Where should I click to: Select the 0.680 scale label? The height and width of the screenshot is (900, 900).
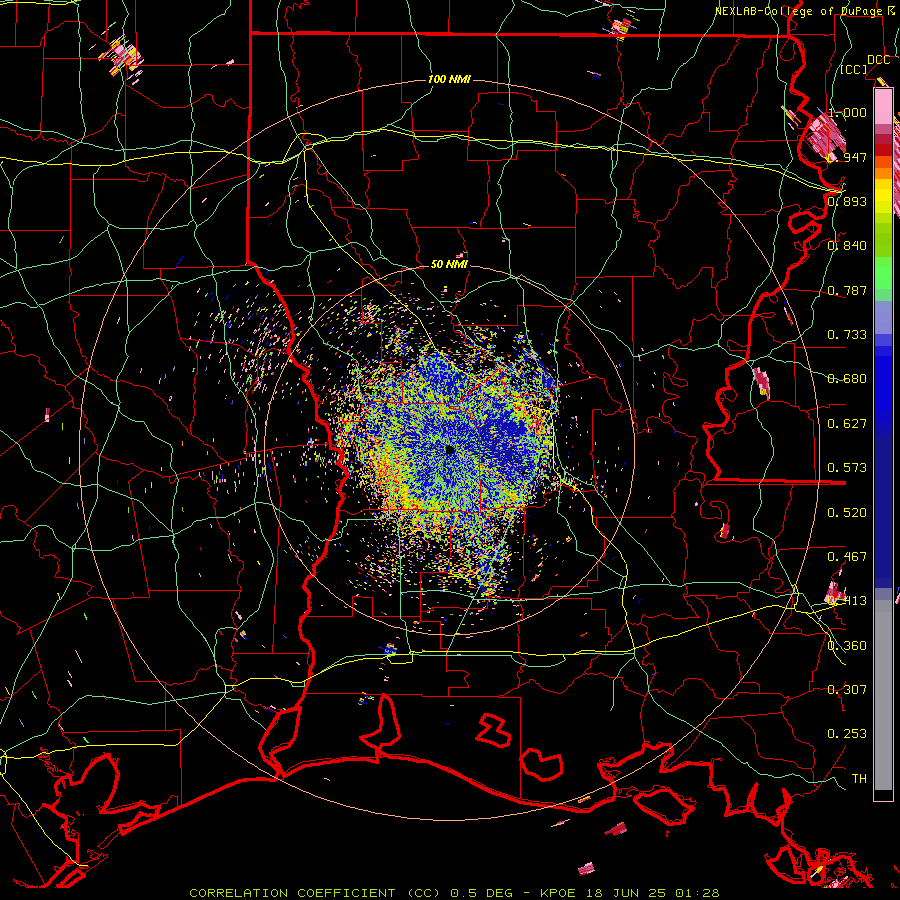(847, 378)
